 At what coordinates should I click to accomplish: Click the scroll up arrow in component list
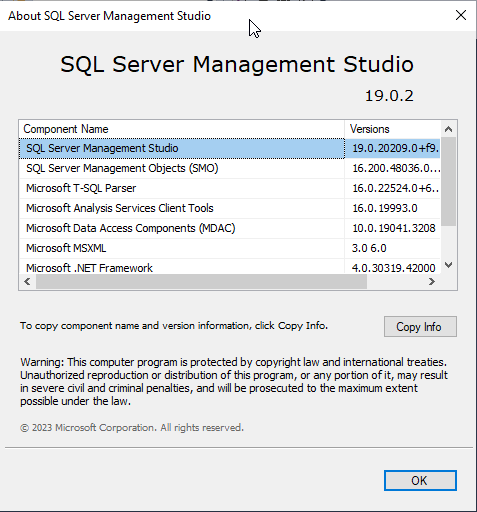(449, 129)
